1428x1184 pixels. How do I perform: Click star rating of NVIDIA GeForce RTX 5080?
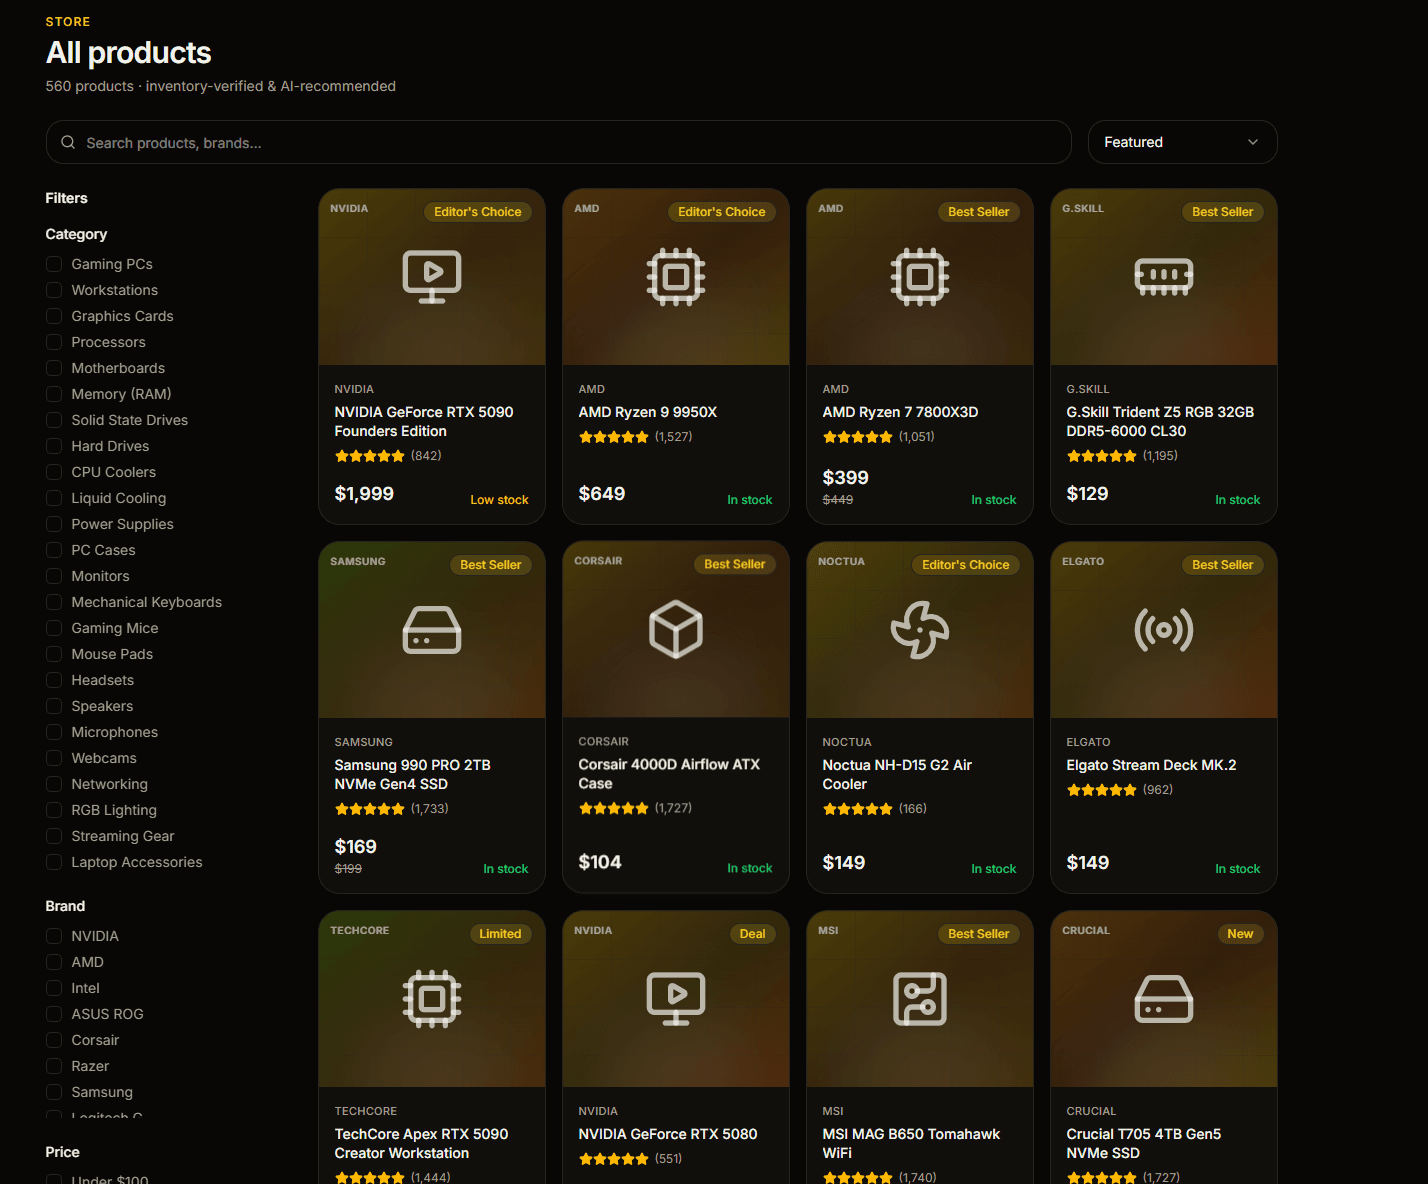pyautogui.click(x=614, y=1159)
